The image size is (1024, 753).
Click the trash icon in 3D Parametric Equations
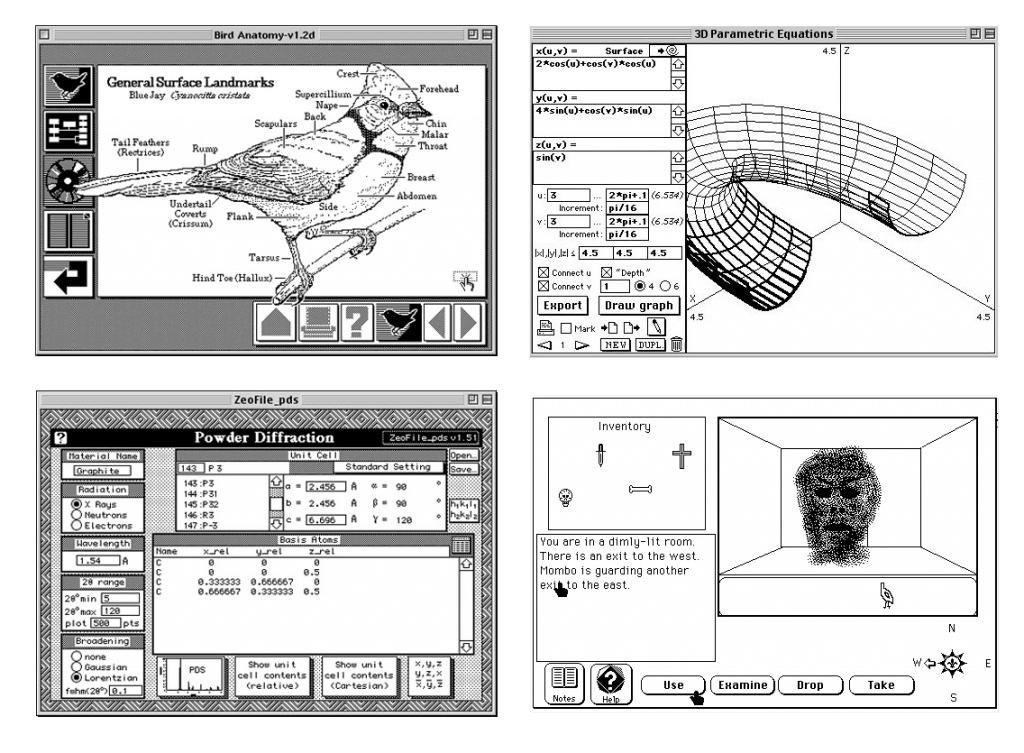[x=676, y=344]
